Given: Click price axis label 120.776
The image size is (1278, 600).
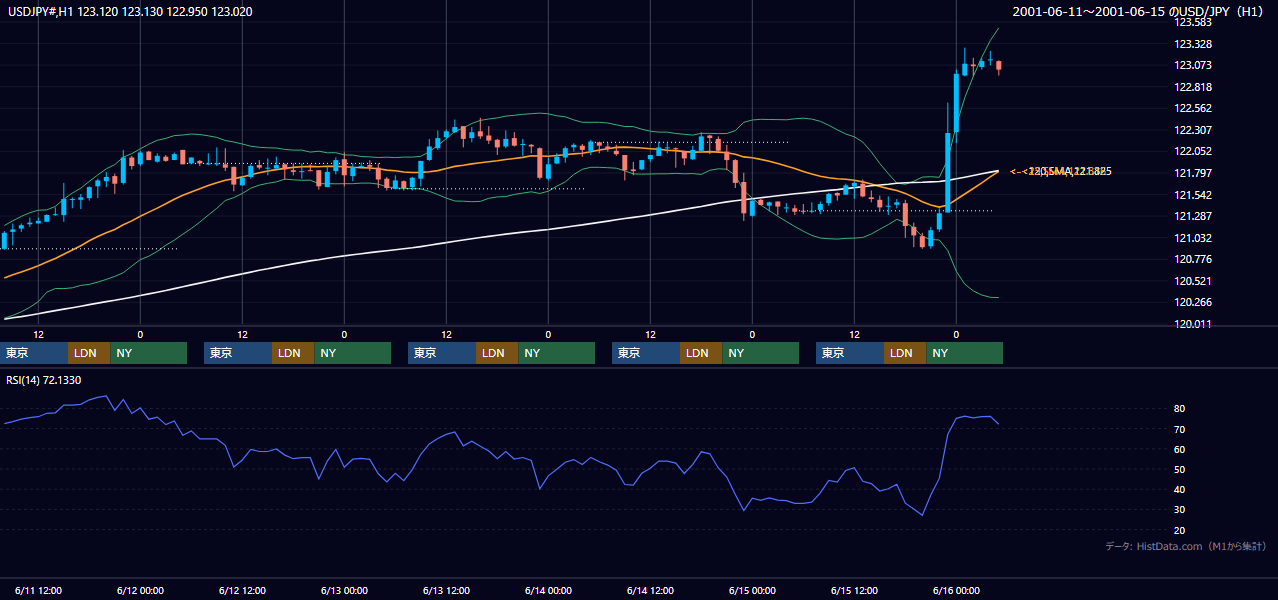Looking at the screenshot, I should [x=1193, y=259].
